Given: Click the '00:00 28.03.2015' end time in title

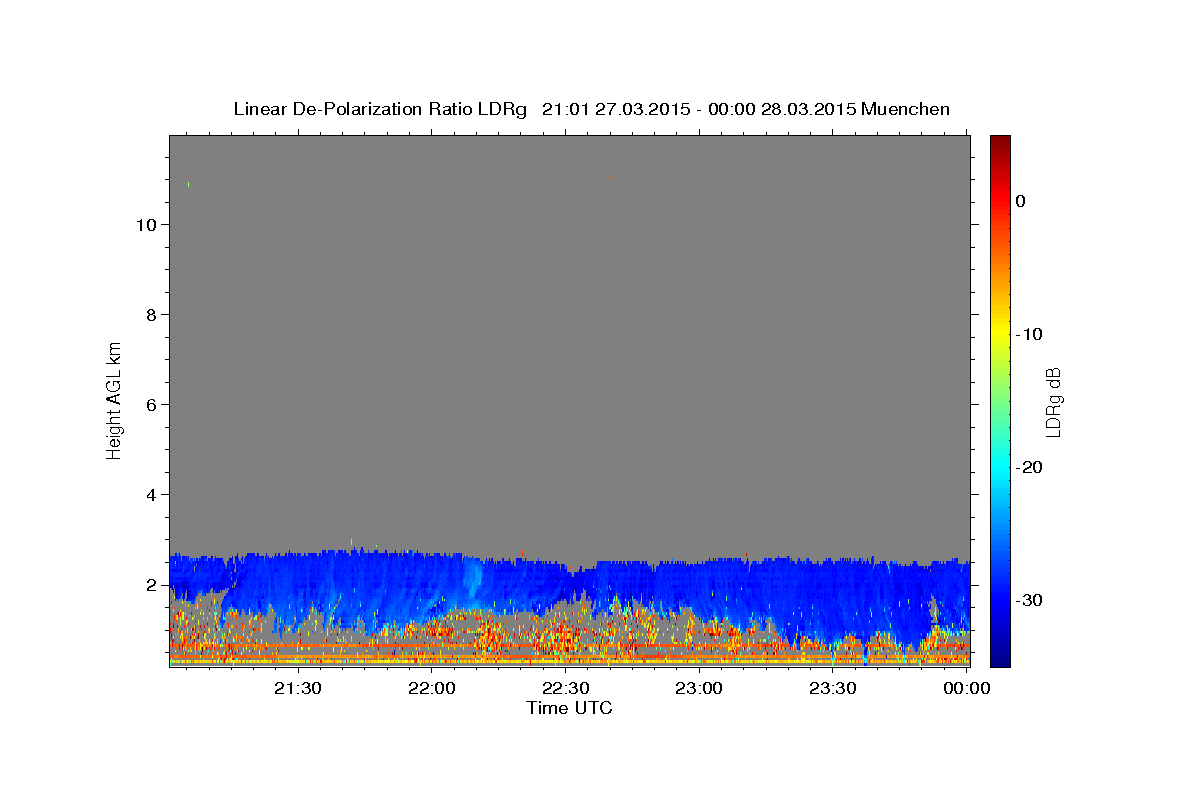Looking at the screenshot, I should tap(781, 109).
